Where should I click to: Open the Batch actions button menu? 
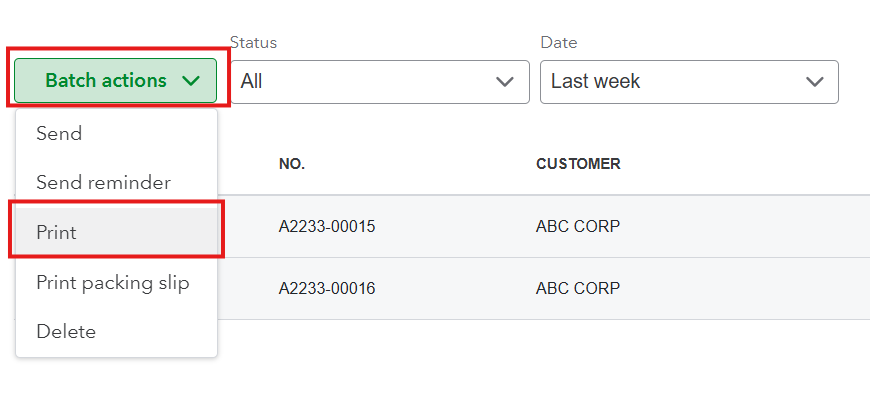pyautogui.click(x=105, y=81)
